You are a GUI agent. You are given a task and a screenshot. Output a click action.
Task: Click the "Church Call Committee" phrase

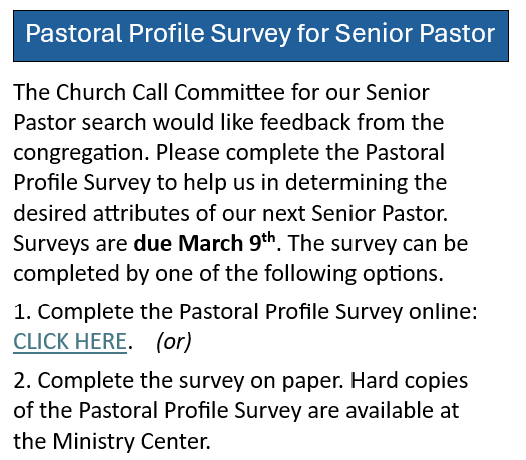pyautogui.click(x=170, y=92)
